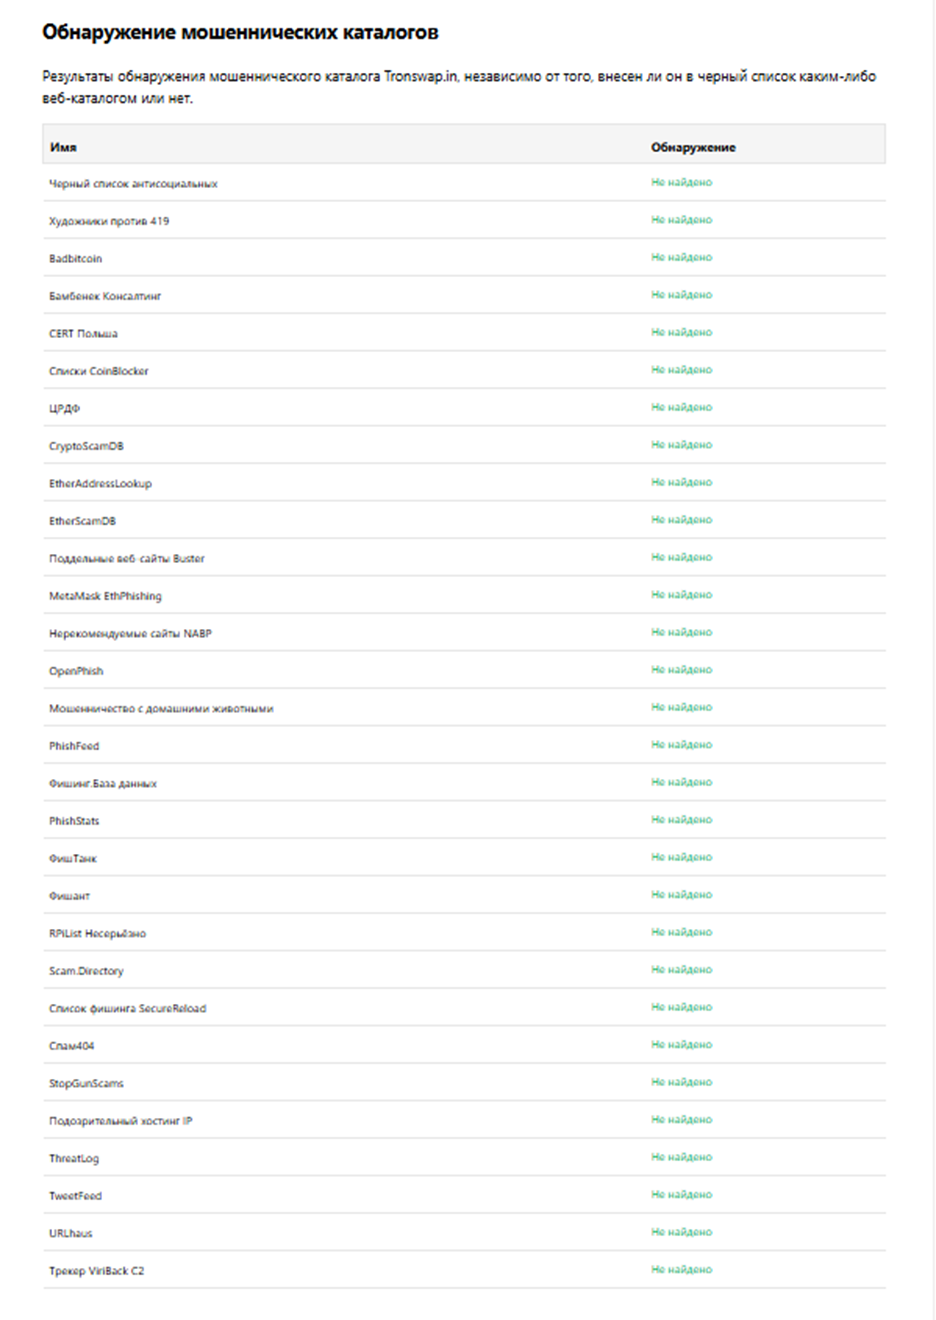
Task: Click the PhishFeed entry name
Action: click(74, 746)
